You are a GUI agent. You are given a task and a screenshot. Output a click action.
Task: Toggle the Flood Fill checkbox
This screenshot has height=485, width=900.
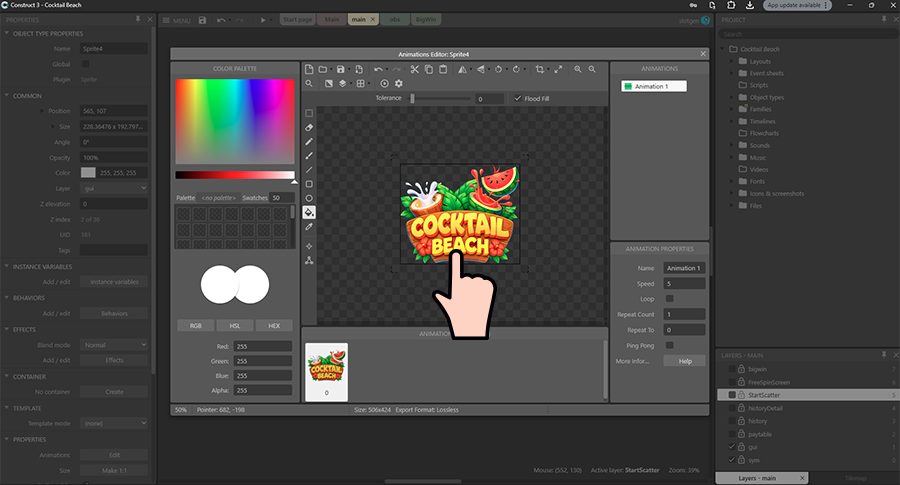pos(518,98)
